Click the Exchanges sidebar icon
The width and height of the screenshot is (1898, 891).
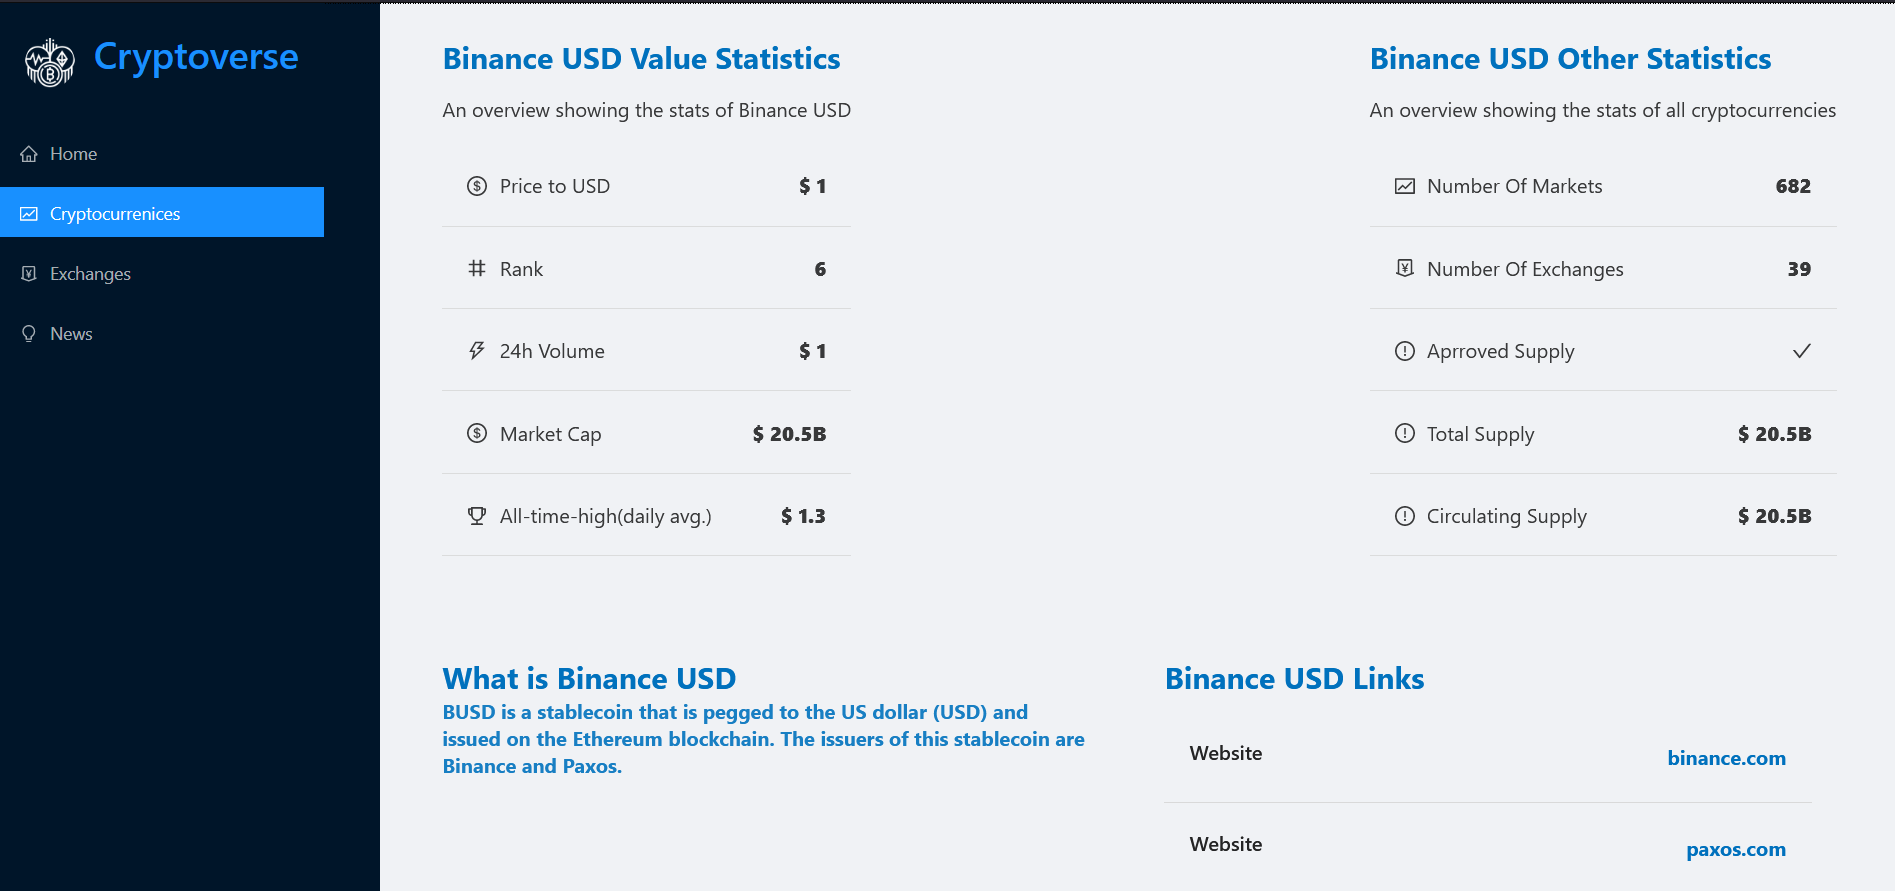tap(29, 274)
